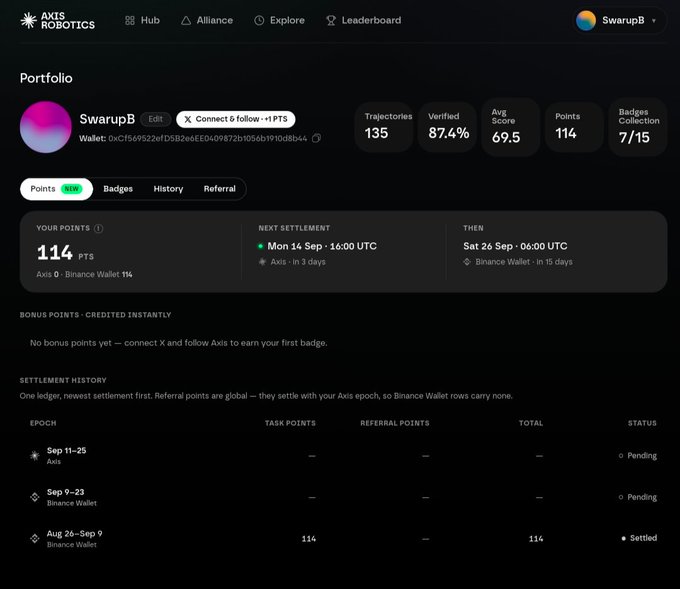Click task points 114 in settled row
680x589 pixels.
309,539
